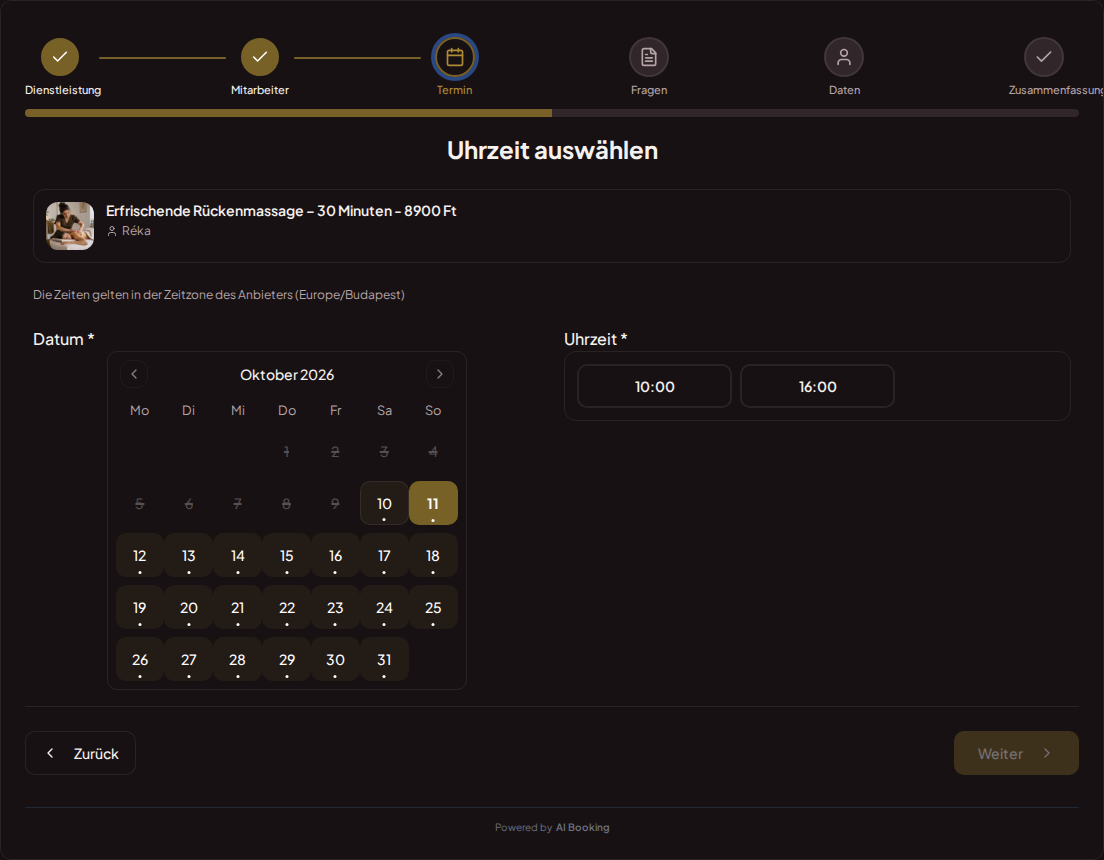Click the Mitarbeiter step checkmark icon
This screenshot has height=860, width=1104.
coord(260,57)
